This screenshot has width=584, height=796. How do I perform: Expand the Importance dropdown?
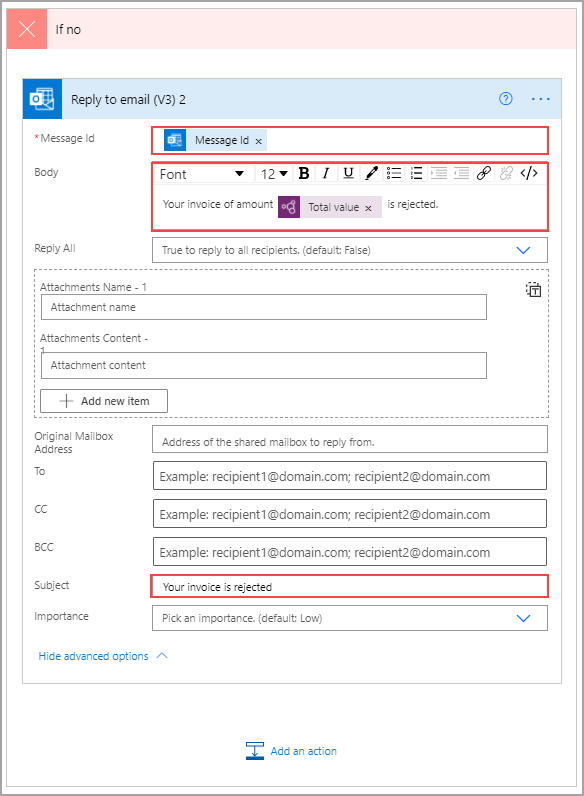523,618
